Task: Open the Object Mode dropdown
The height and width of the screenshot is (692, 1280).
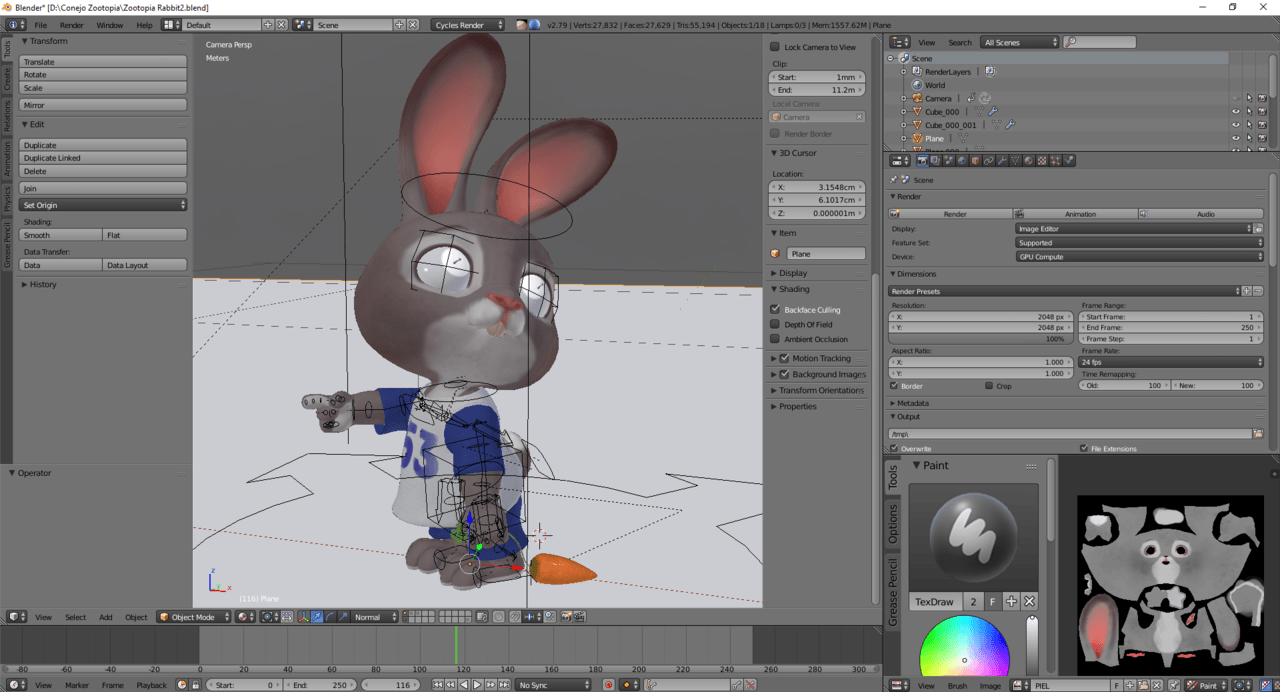Action: point(194,617)
